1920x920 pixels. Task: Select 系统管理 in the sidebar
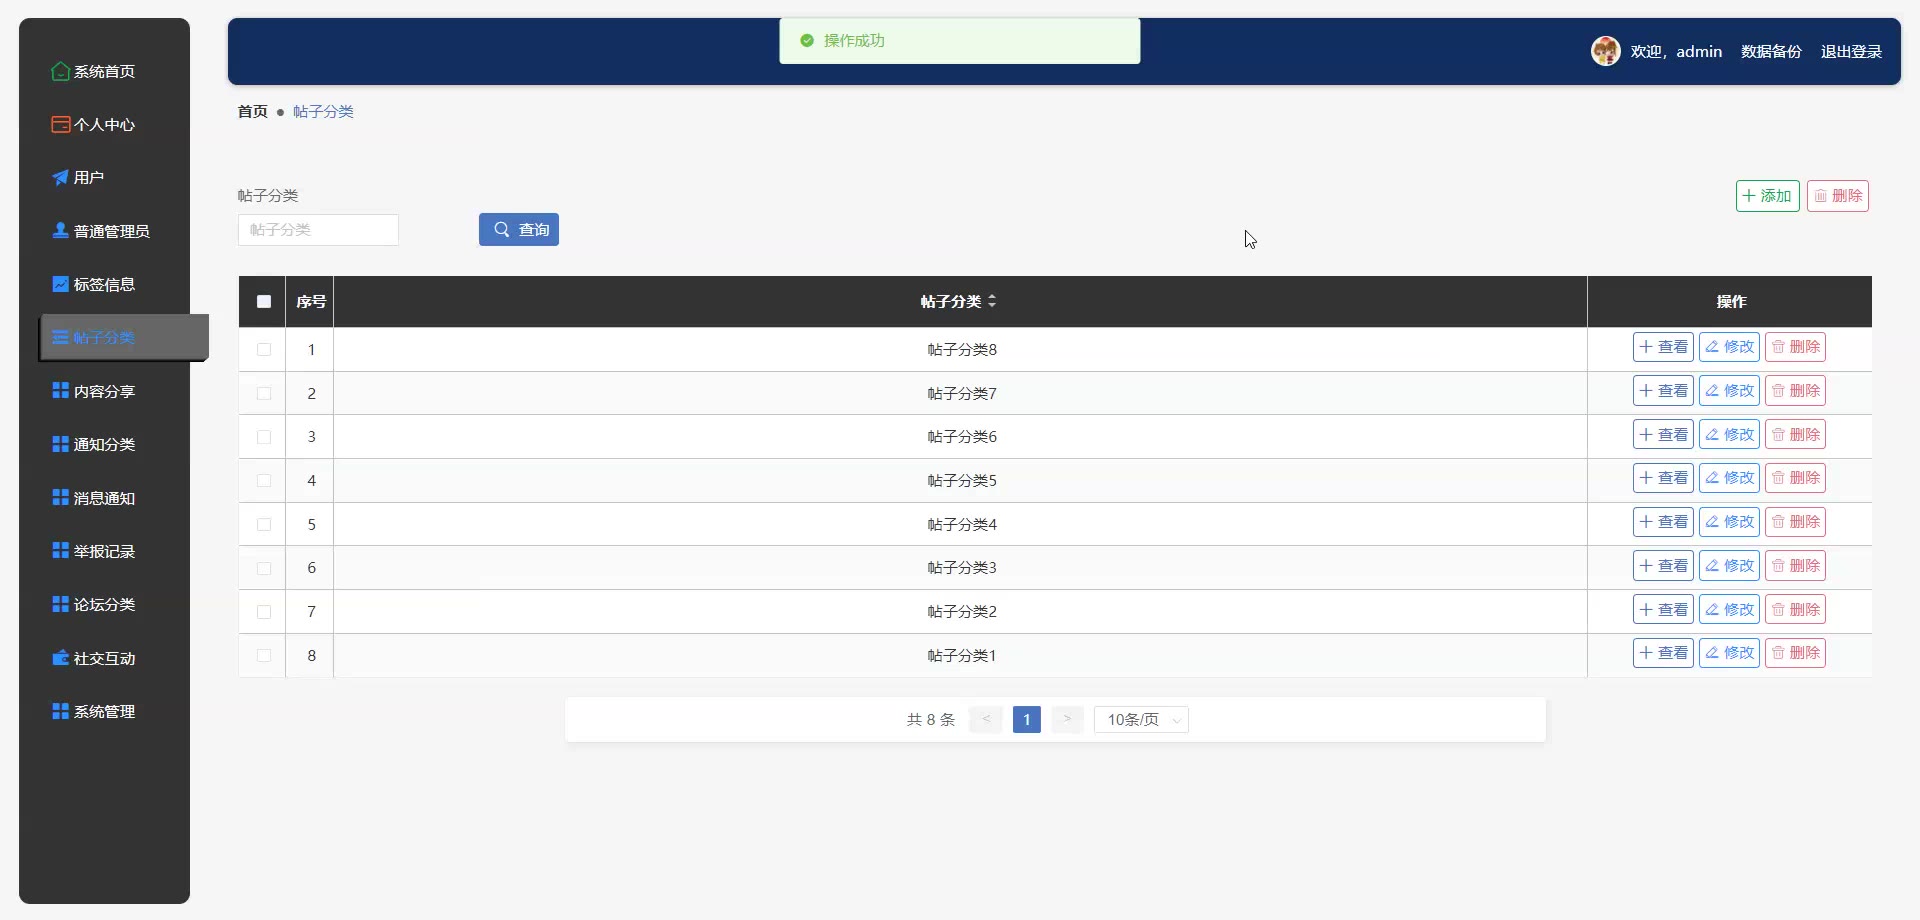[x=104, y=711]
